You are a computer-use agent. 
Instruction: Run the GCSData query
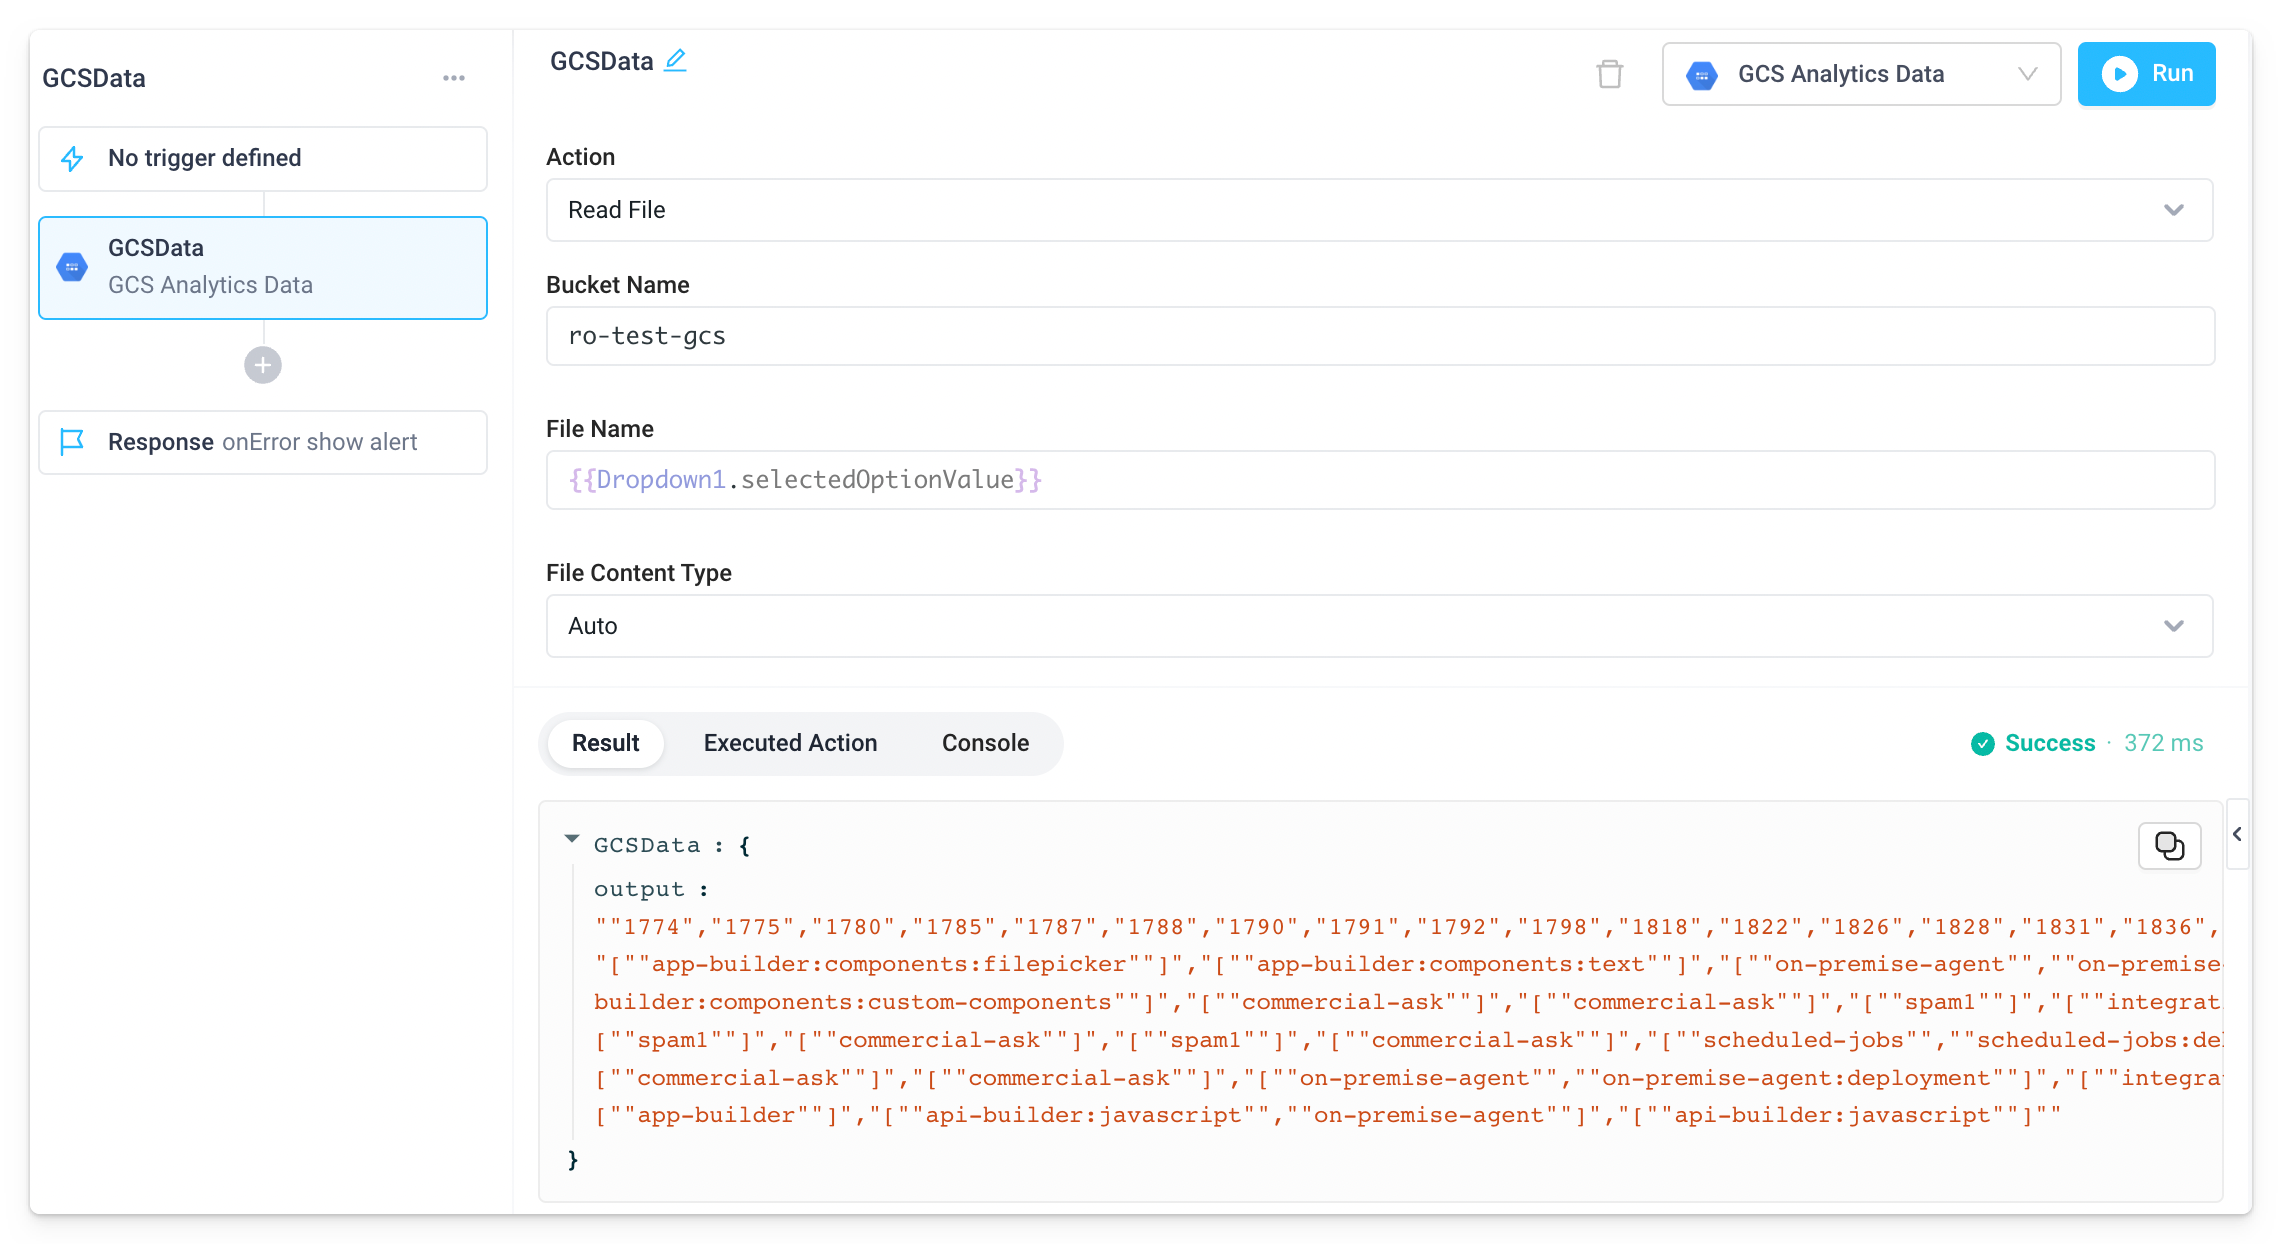(2146, 74)
